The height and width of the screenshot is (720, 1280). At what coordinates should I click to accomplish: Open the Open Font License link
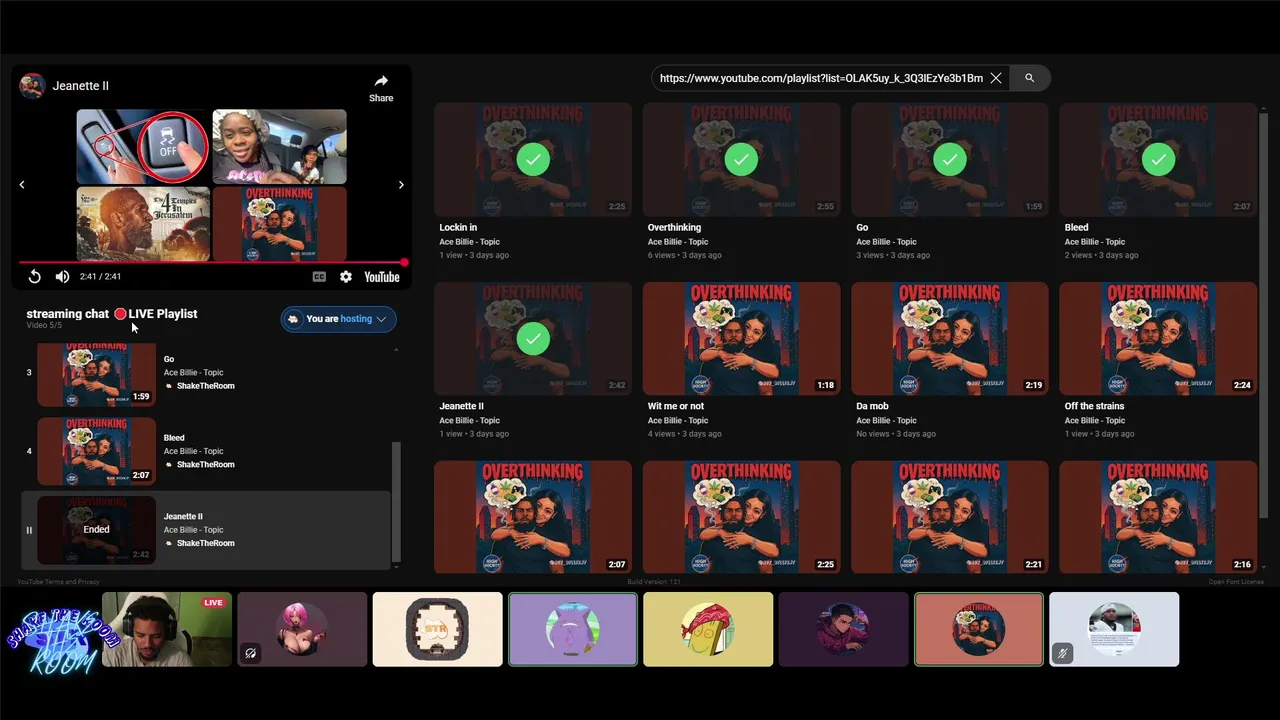pyautogui.click(x=1236, y=582)
